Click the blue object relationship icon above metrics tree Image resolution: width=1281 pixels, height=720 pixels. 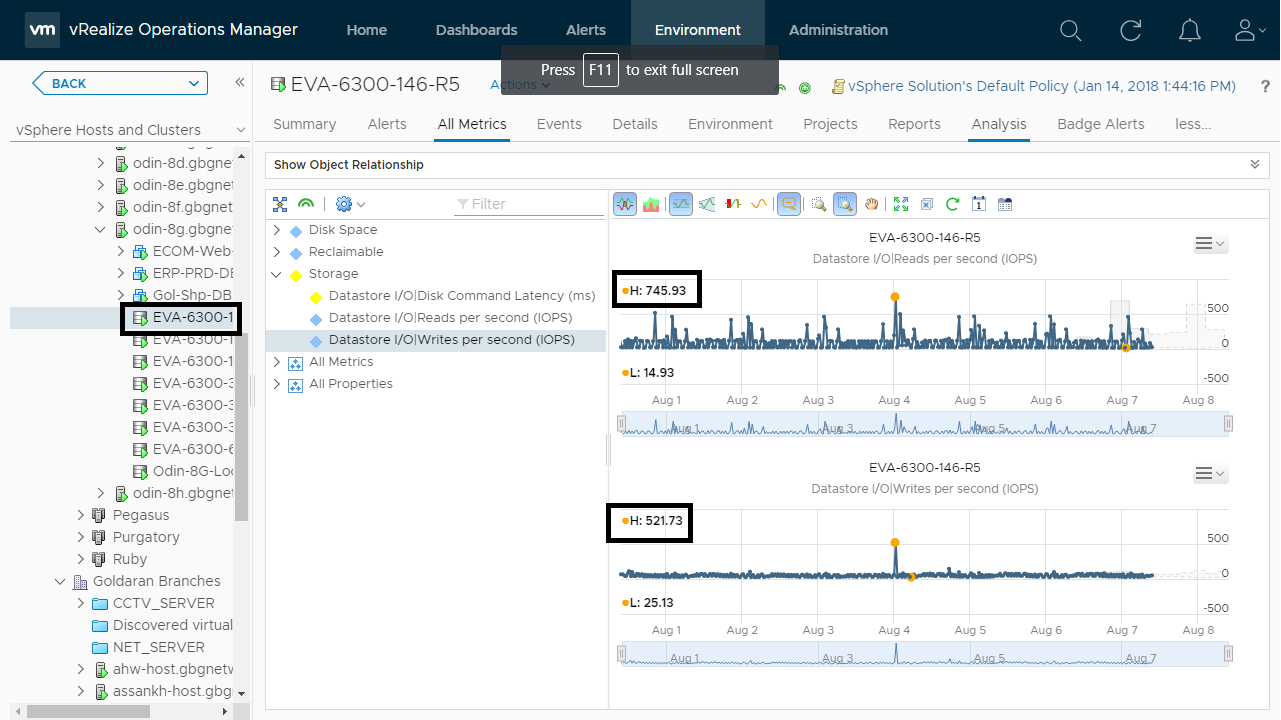coord(280,204)
